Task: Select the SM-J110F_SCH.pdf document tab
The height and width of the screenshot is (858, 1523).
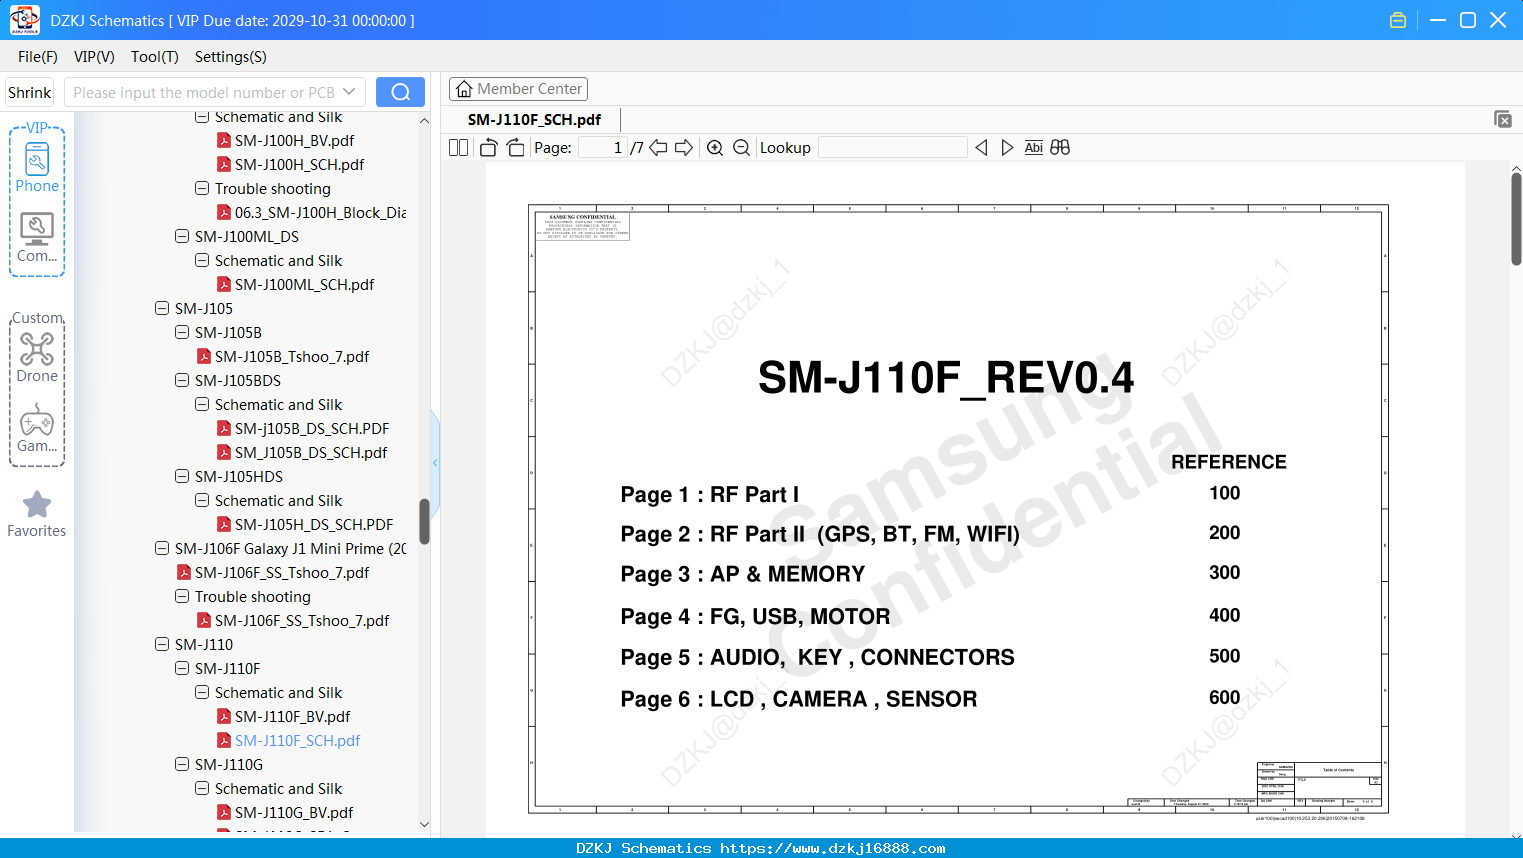Action: coord(535,119)
